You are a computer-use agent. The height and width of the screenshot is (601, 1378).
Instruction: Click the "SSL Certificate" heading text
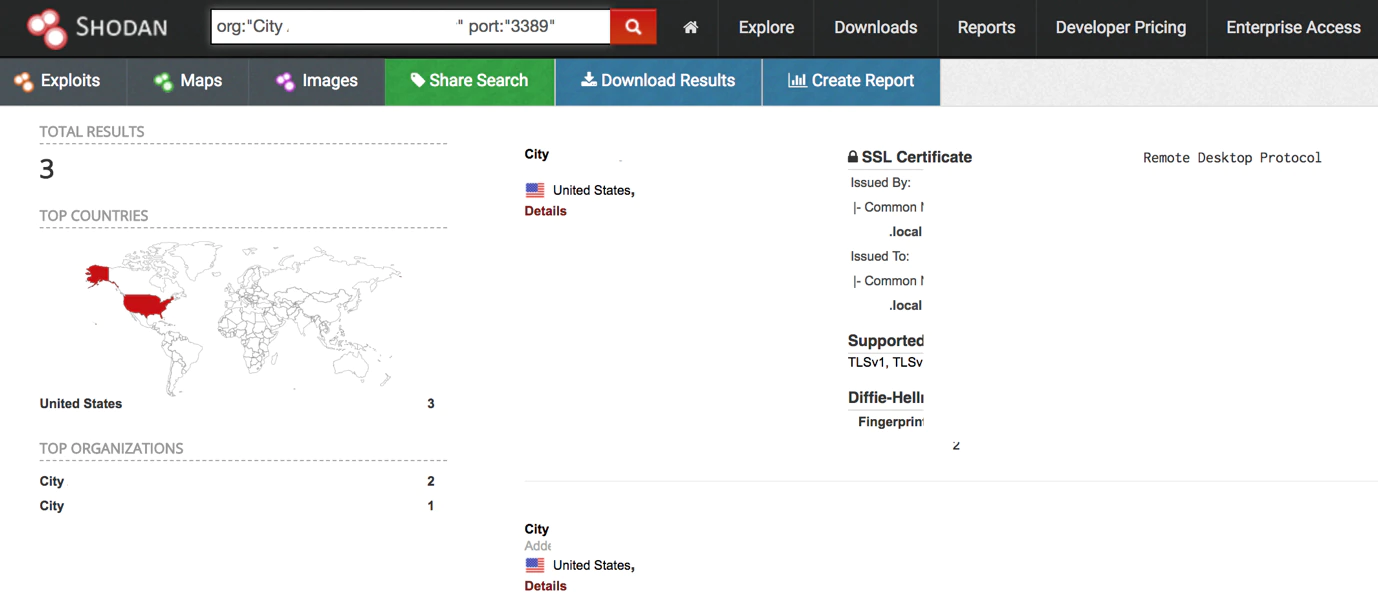pyautogui.click(x=917, y=157)
